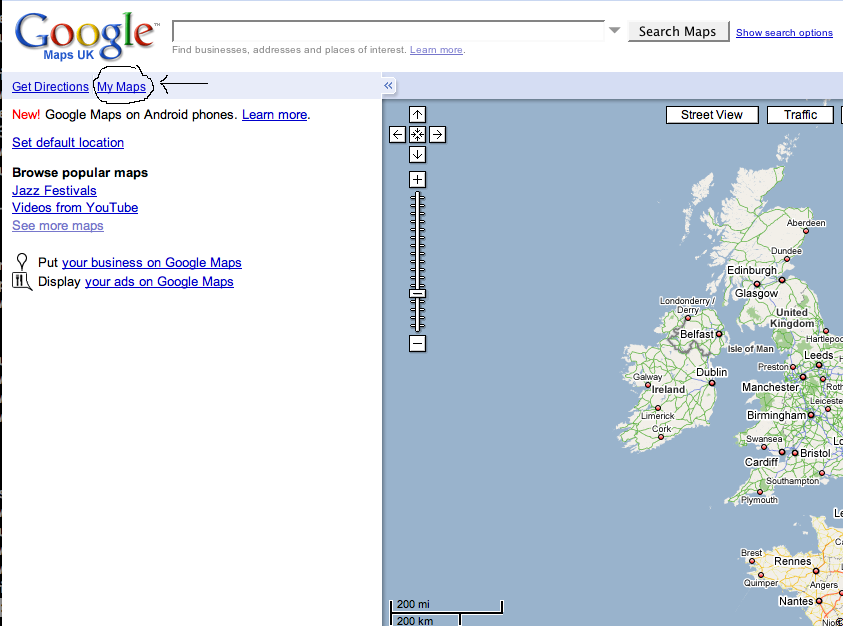Enable Street View mode
Viewport: 843px width, 626px height.
[712, 115]
